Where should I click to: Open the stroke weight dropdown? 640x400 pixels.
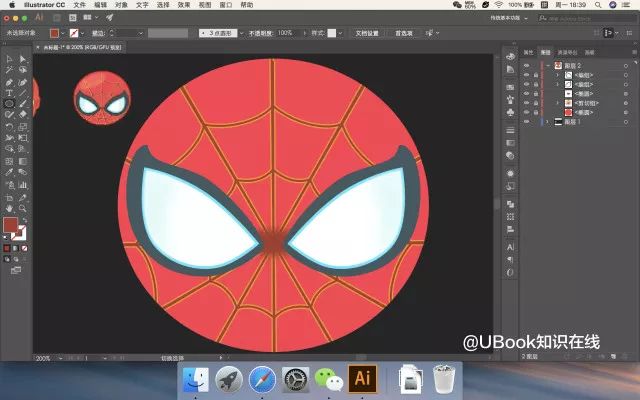coord(140,33)
